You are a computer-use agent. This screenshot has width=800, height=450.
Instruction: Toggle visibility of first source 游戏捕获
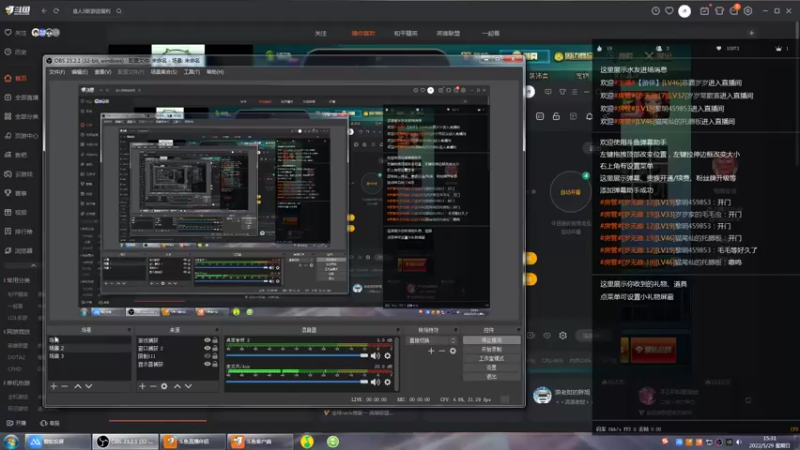pyautogui.click(x=207, y=340)
